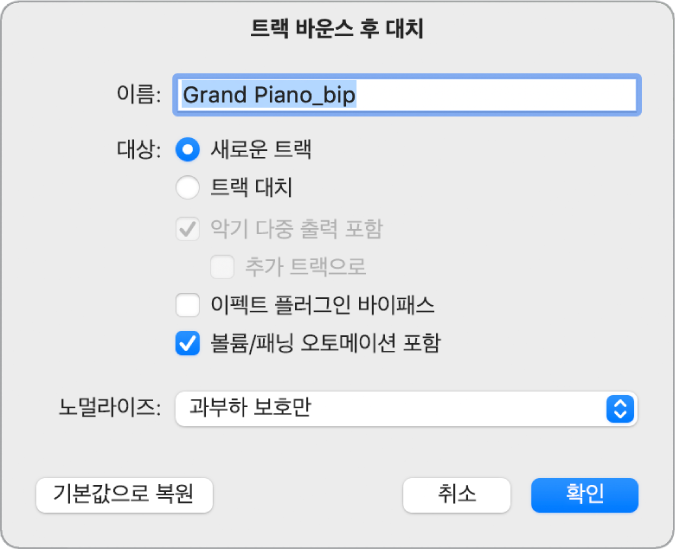Click the 노멀라이즈 popup blue chevron arrows
This screenshot has height=551, width=676.
[620, 408]
